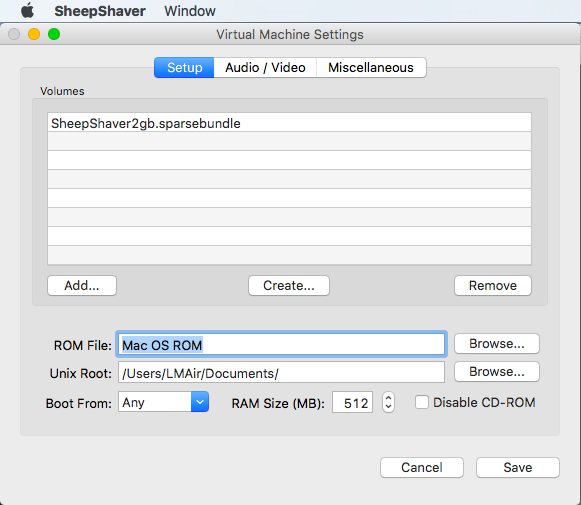Click into the ROM File field
This screenshot has width=581, height=505.
click(281, 345)
